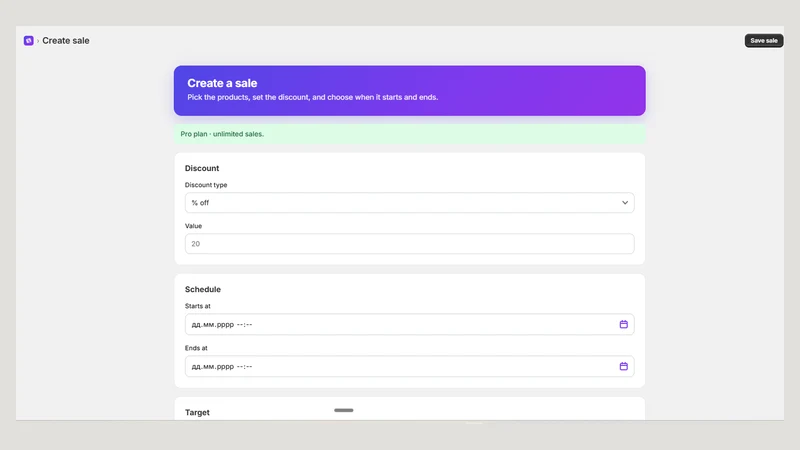Click the 'Schedule' section heading
The height and width of the screenshot is (450, 800).
coord(203,289)
